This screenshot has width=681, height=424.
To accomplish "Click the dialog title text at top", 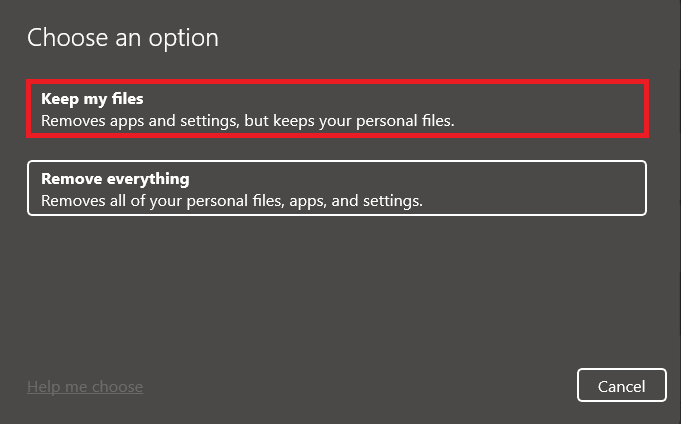I will (123, 38).
